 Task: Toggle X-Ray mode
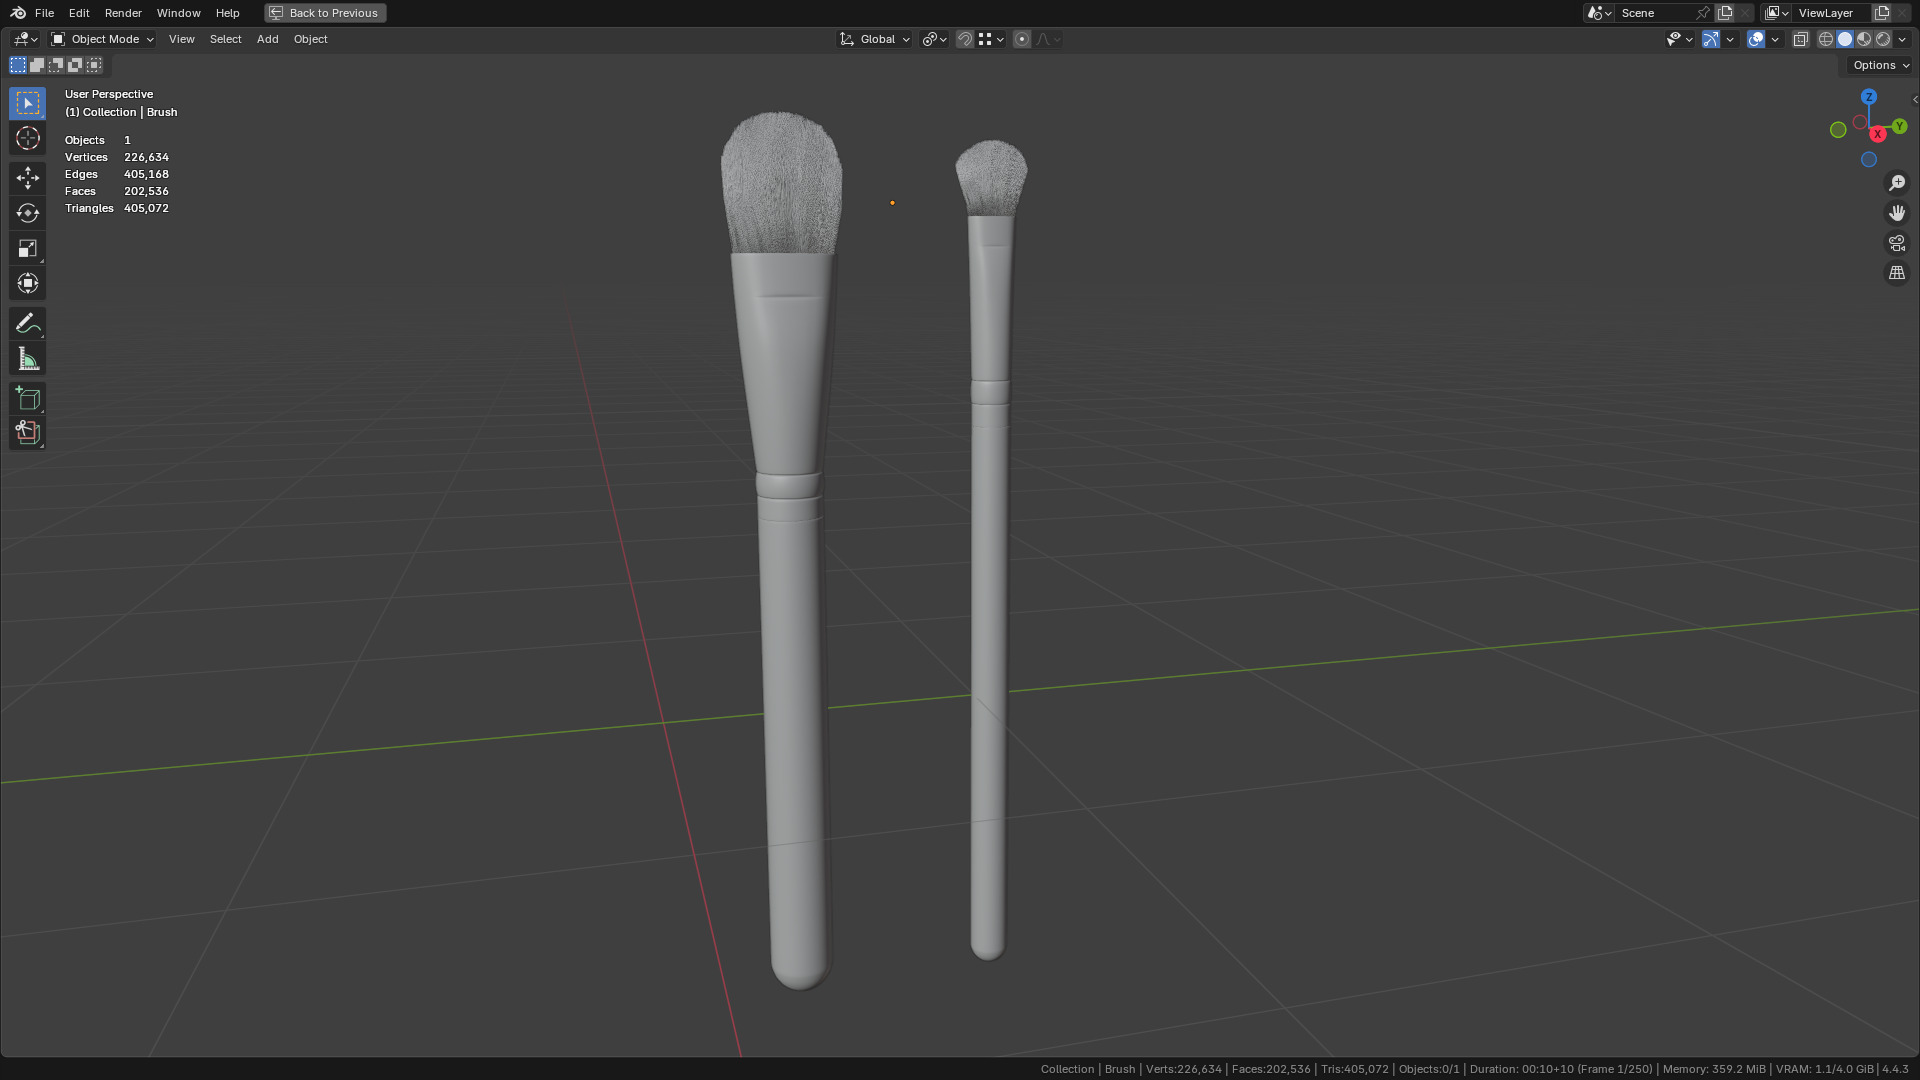(1800, 39)
